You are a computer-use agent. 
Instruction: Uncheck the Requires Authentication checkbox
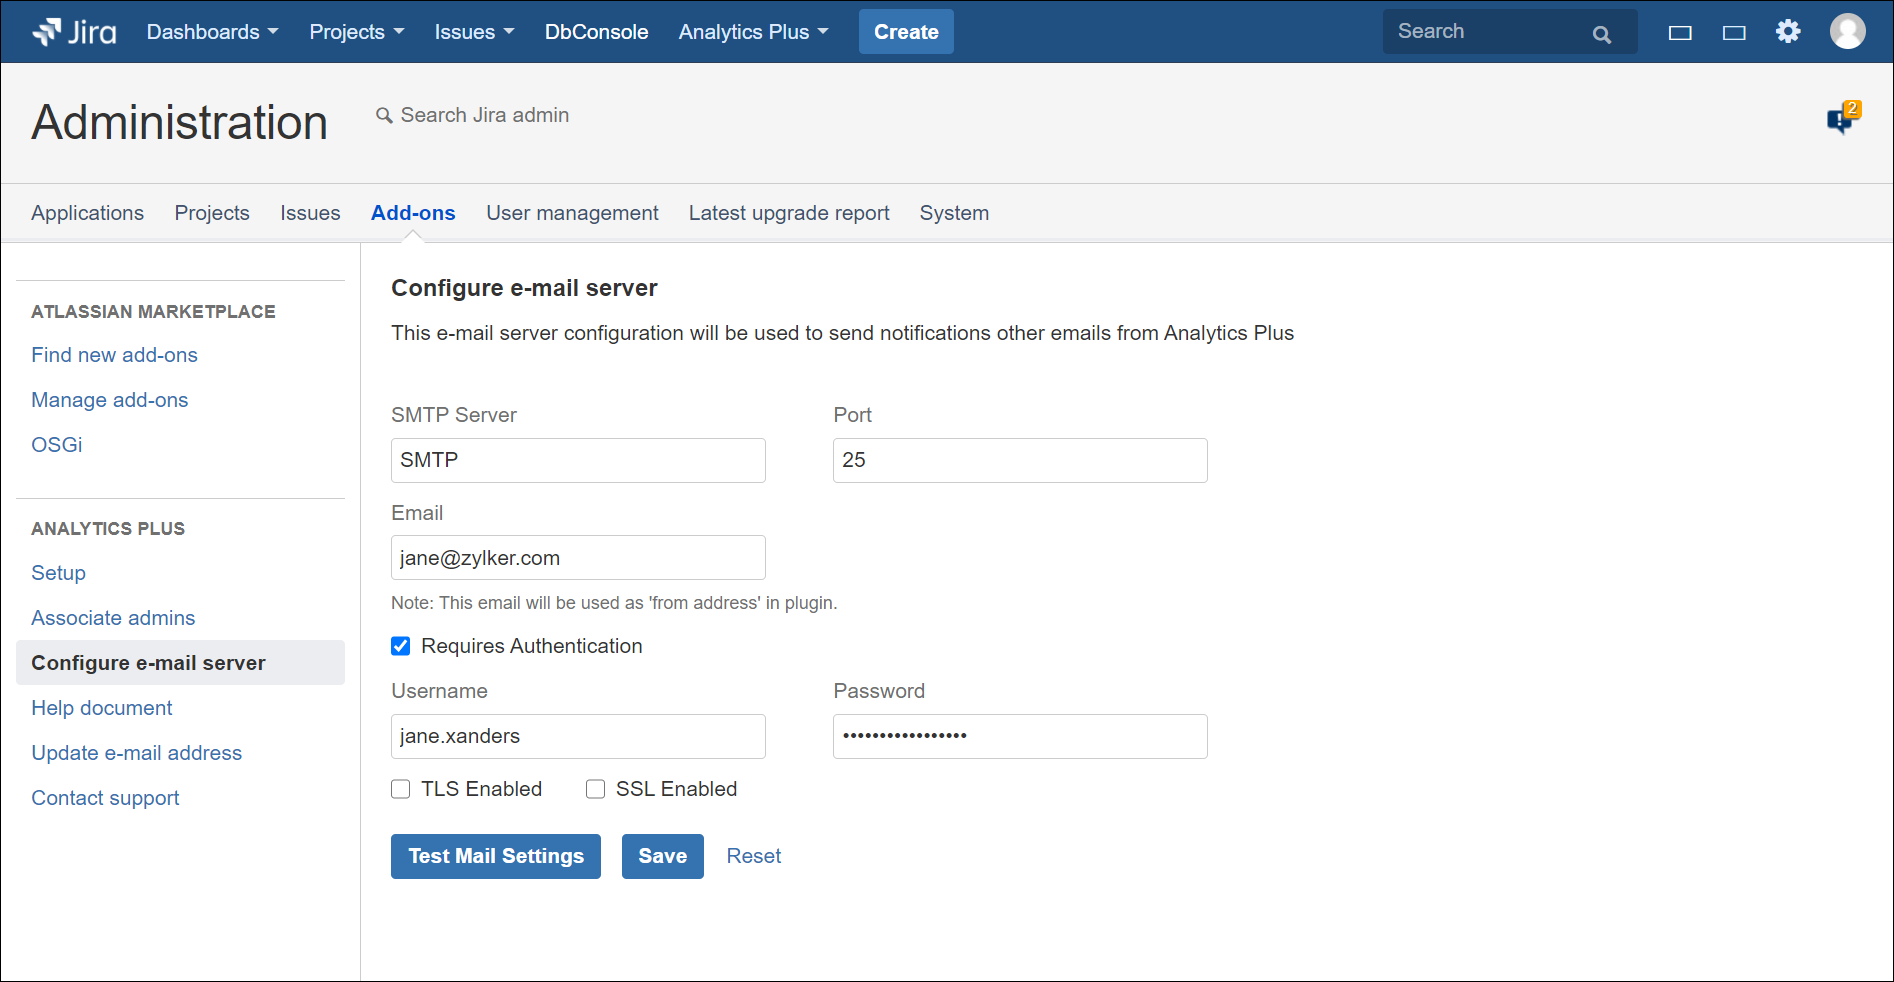tap(401, 646)
